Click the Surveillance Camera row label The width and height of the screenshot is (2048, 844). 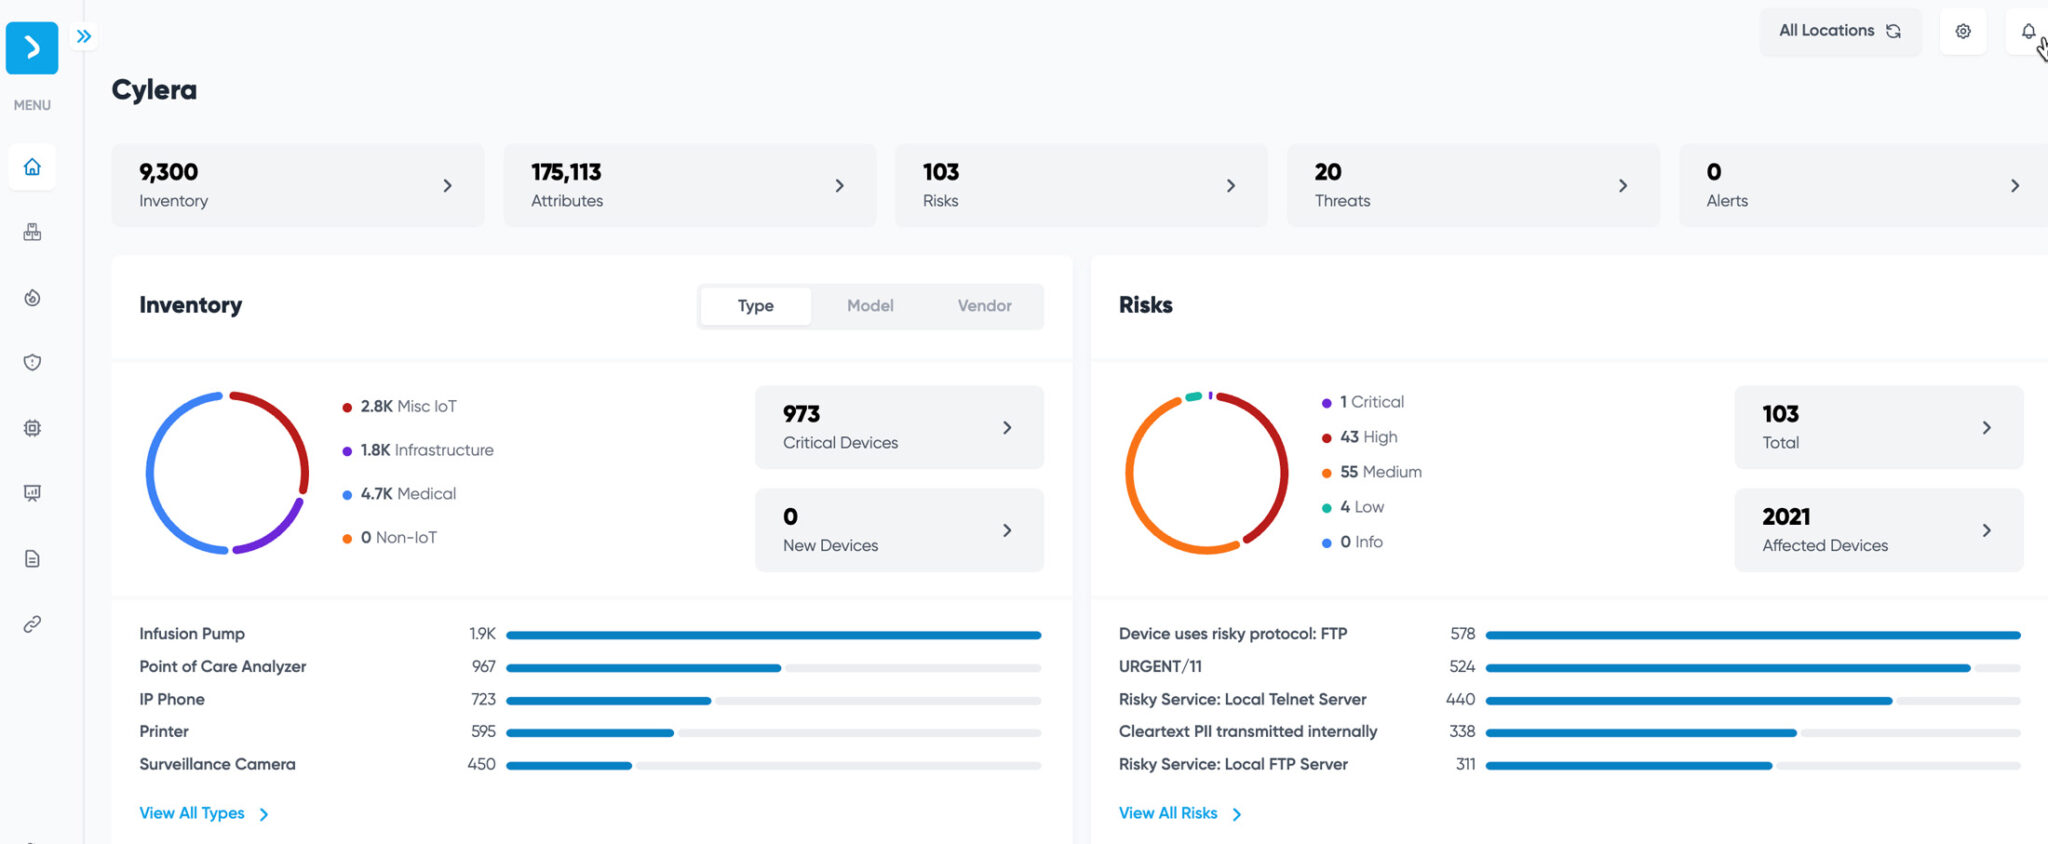pyautogui.click(x=217, y=764)
